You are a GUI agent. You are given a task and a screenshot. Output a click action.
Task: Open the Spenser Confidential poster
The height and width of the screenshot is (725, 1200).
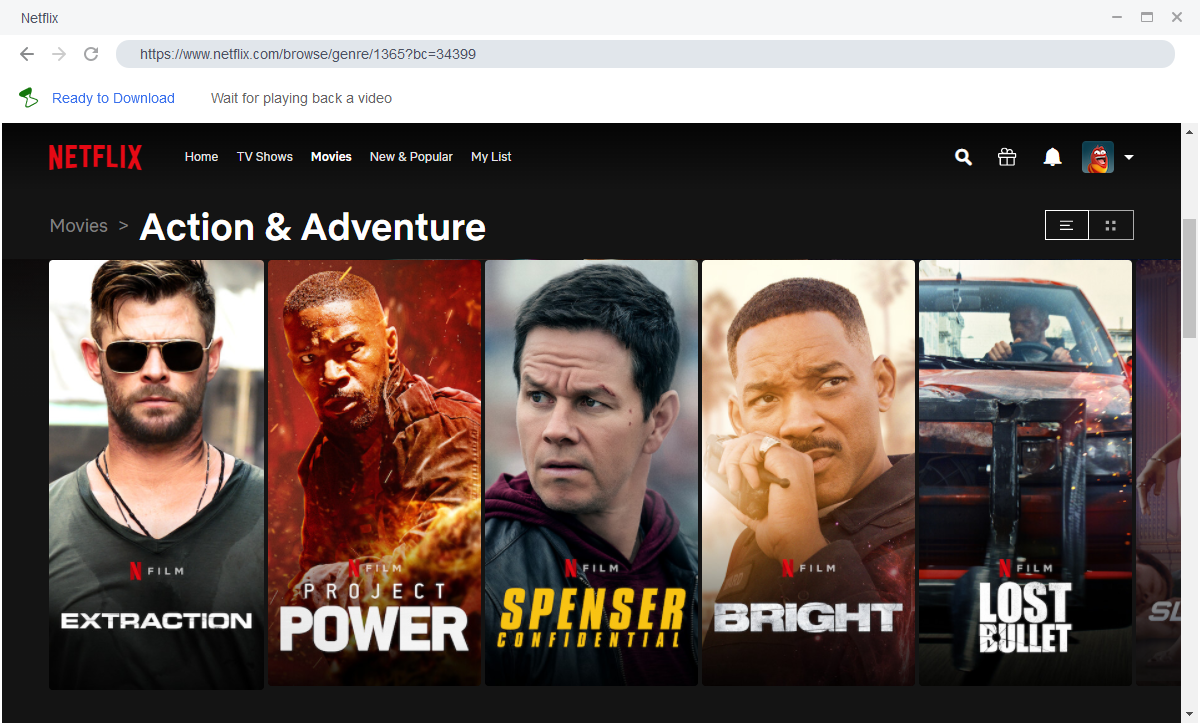(x=591, y=472)
